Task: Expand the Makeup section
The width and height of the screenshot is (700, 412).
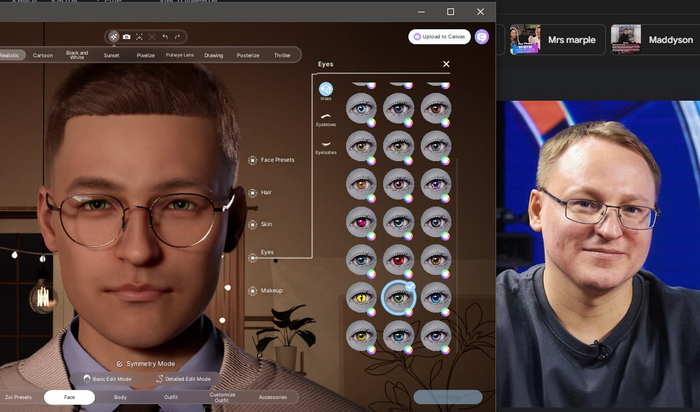Action: coord(271,290)
